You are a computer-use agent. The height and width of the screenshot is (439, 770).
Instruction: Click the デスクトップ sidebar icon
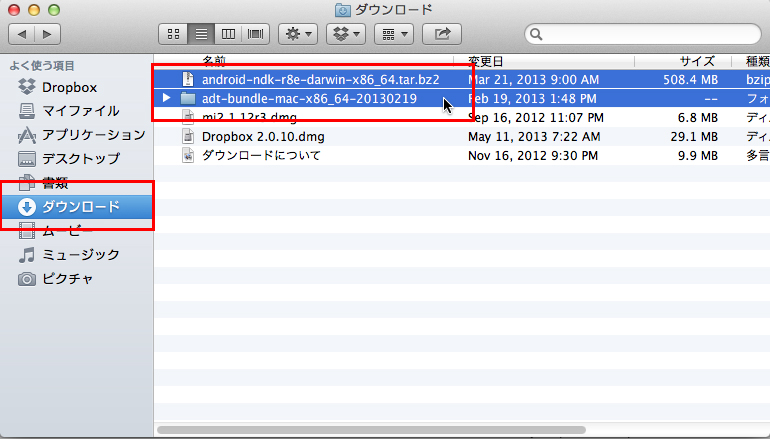tap(27, 159)
